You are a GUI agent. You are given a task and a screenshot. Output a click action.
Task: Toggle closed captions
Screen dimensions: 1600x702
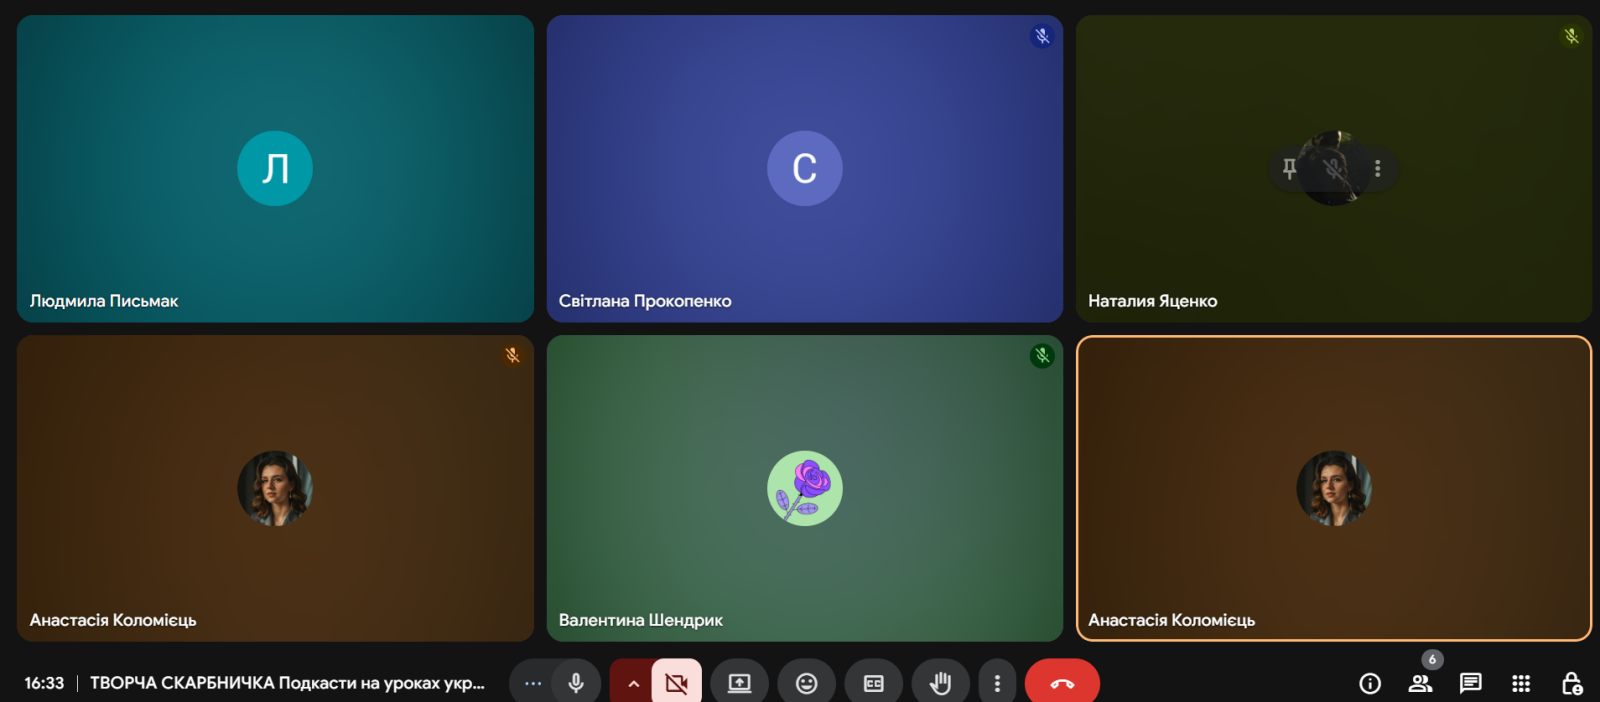(873, 683)
